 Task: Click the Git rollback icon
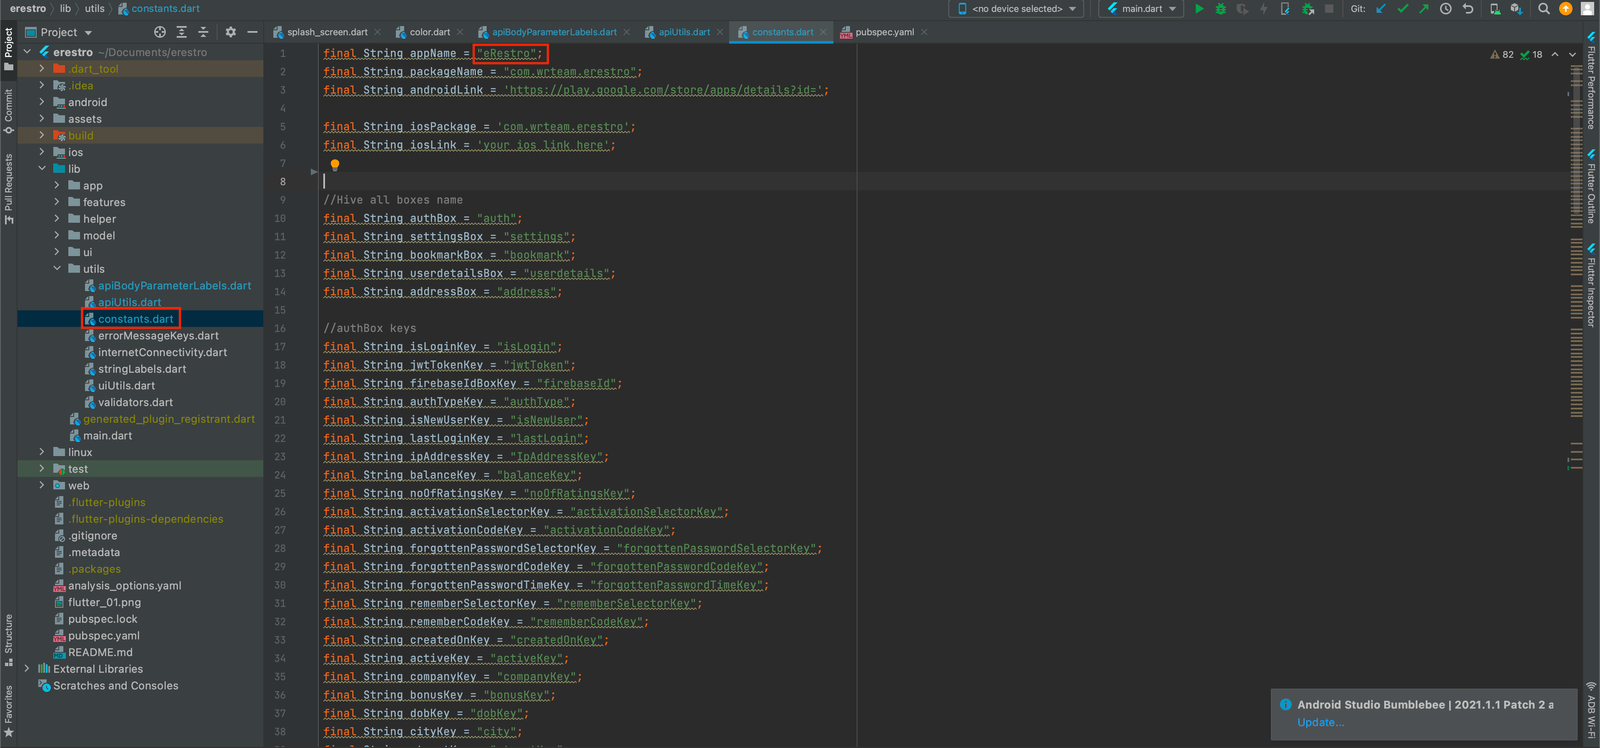click(1468, 9)
